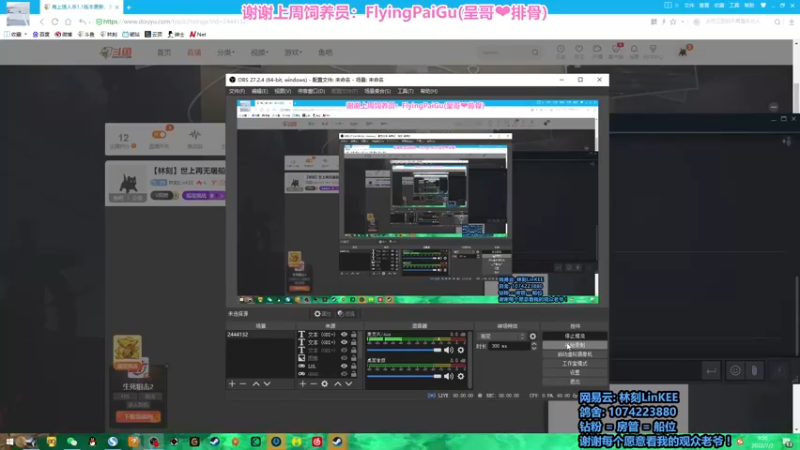Open the Windows Start menu

coord(9,441)
